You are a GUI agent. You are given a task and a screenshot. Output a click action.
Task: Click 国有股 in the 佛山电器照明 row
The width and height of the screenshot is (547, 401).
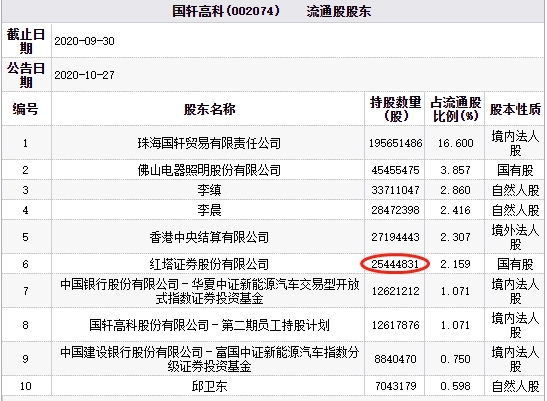click(515, 170)
